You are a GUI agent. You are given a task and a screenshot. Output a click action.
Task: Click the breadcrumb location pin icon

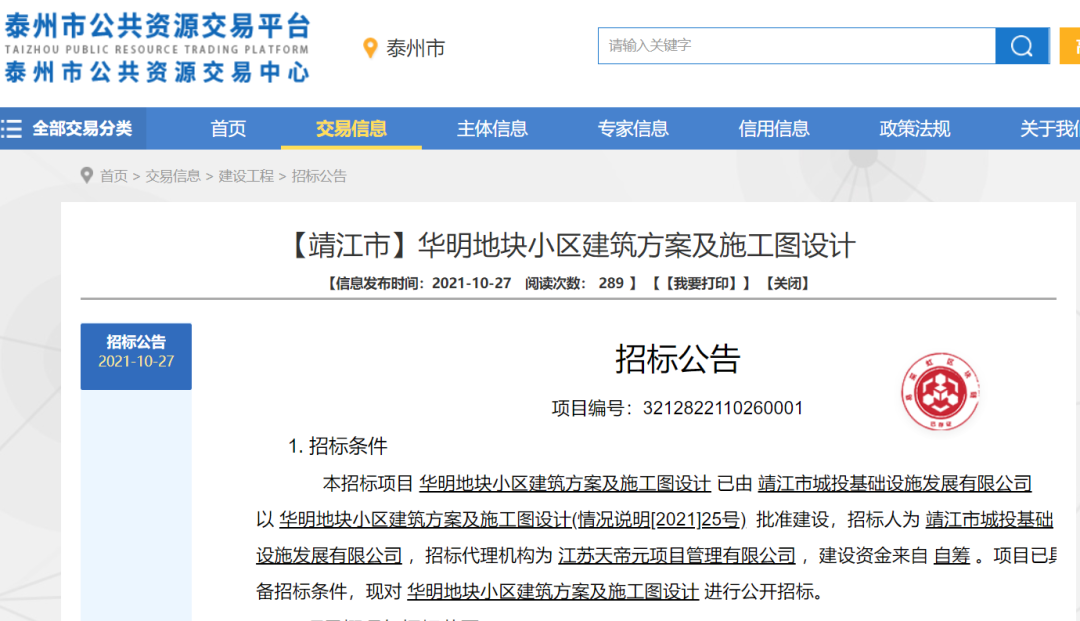pyautogui.click(x=87, y=176)
